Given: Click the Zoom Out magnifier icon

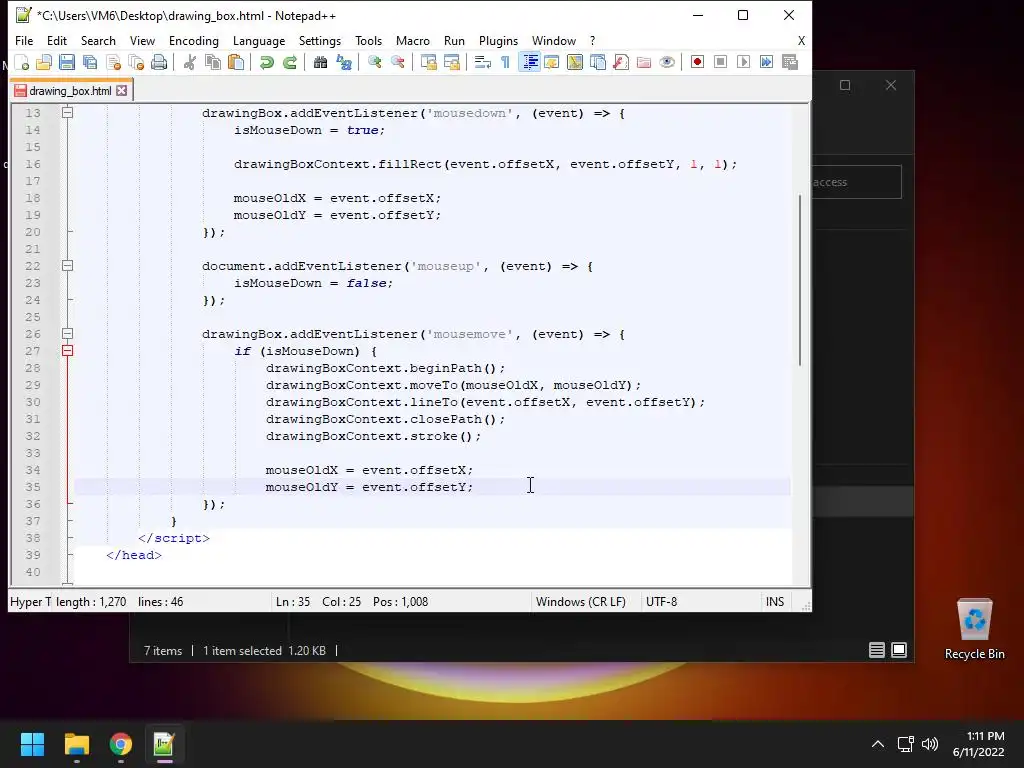Looking at the screenshot, I should pos(397,62).
